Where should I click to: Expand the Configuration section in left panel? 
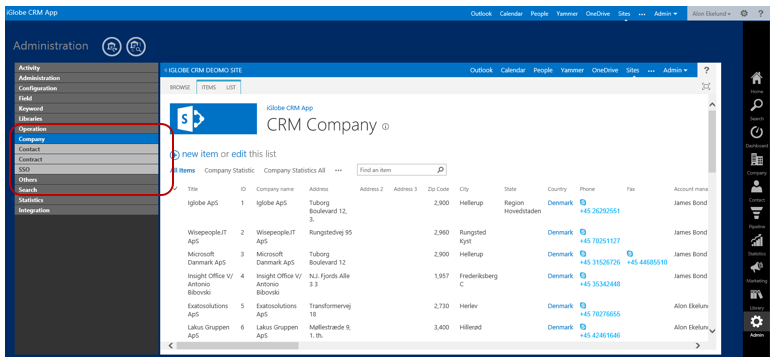click(86, 88)
